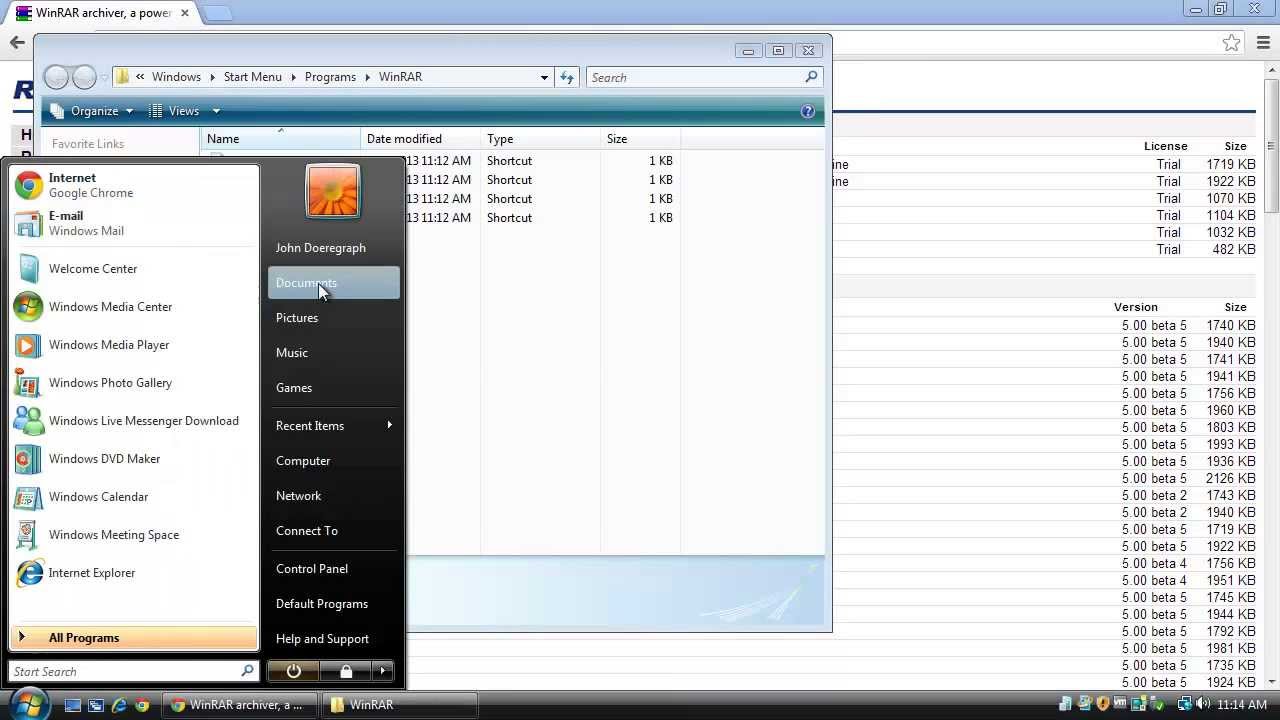Viewport: 1280px width, 720px height.
Task: Open the address bar history dropdown
Action: click(544, 77)
